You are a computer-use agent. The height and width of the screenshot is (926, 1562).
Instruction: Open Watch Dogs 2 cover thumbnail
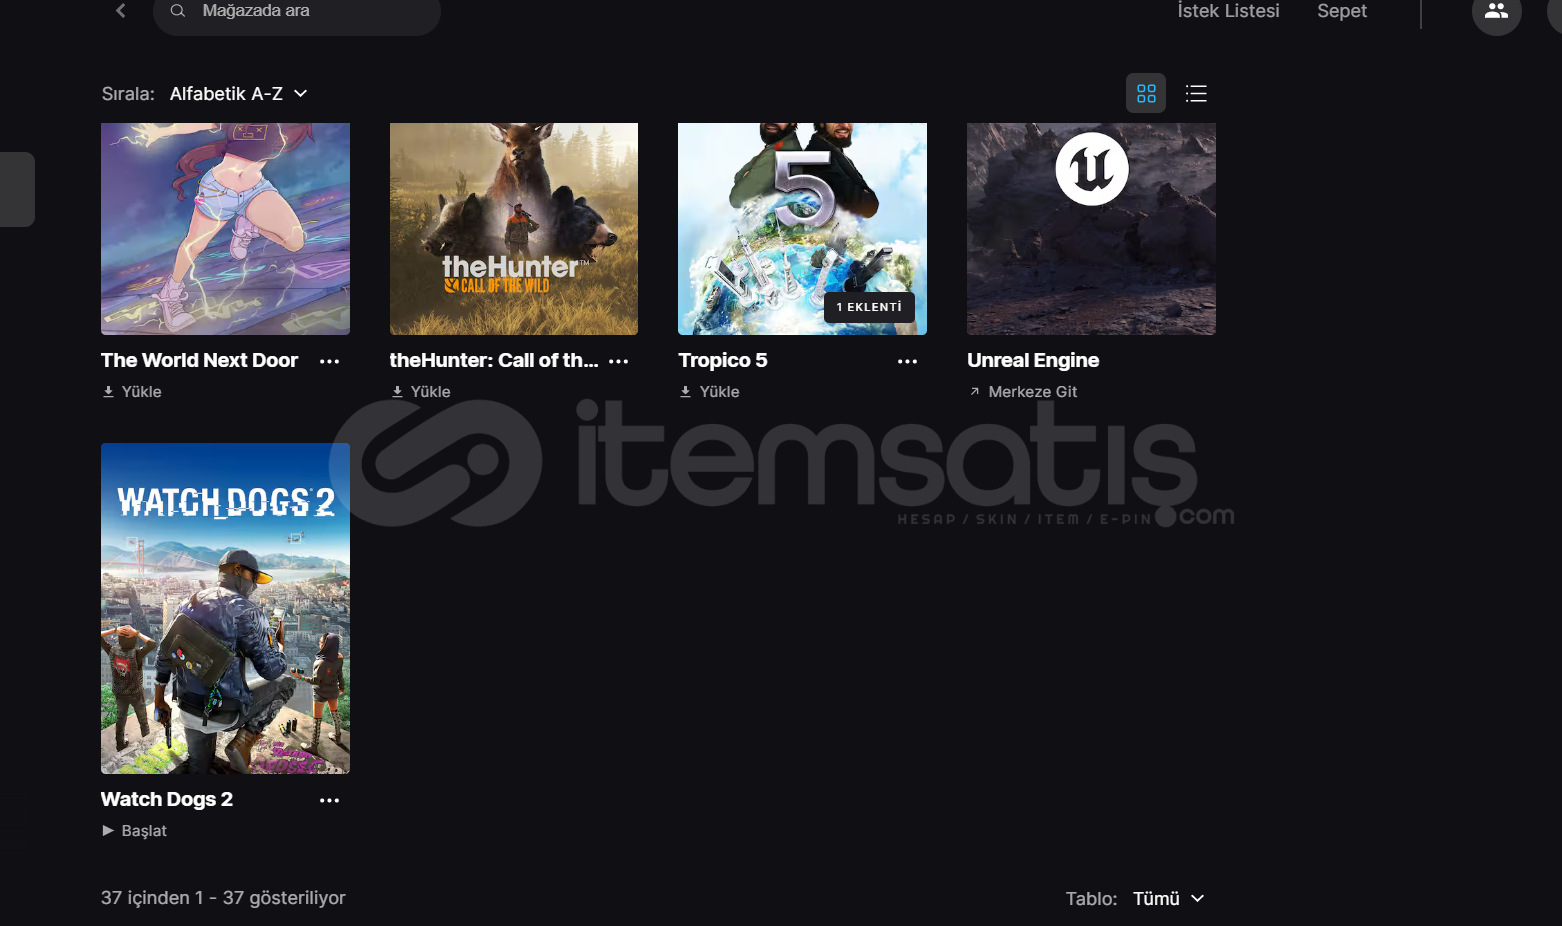point(225,608)
